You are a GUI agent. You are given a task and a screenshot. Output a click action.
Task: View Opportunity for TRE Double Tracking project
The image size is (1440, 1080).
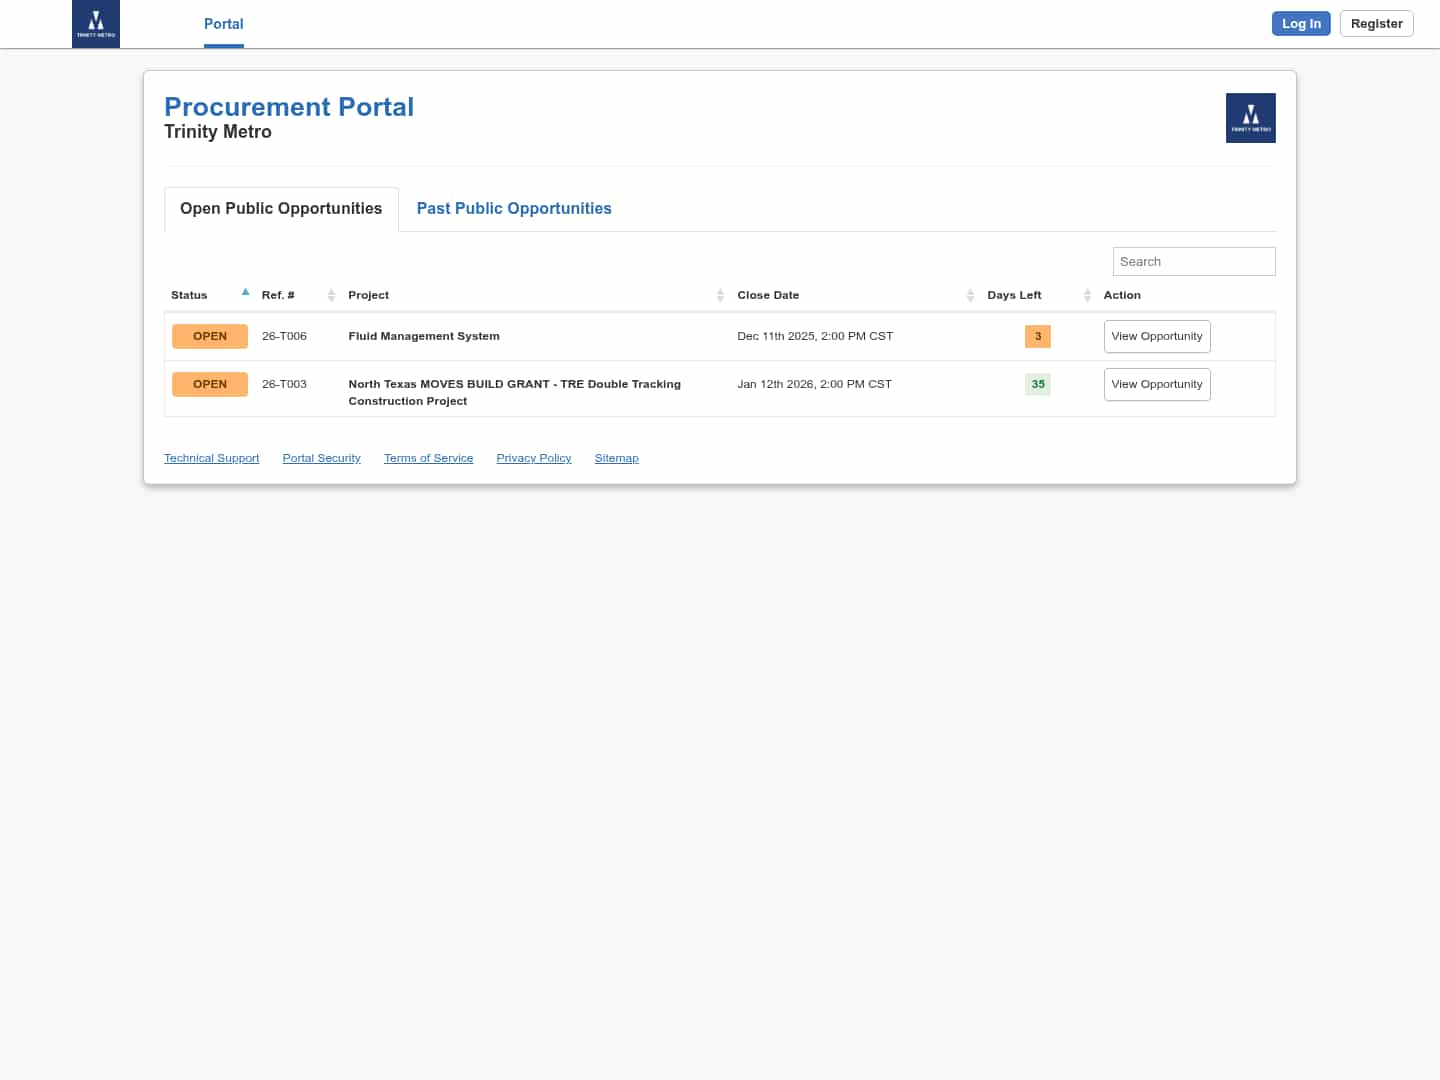[1156, 384]
